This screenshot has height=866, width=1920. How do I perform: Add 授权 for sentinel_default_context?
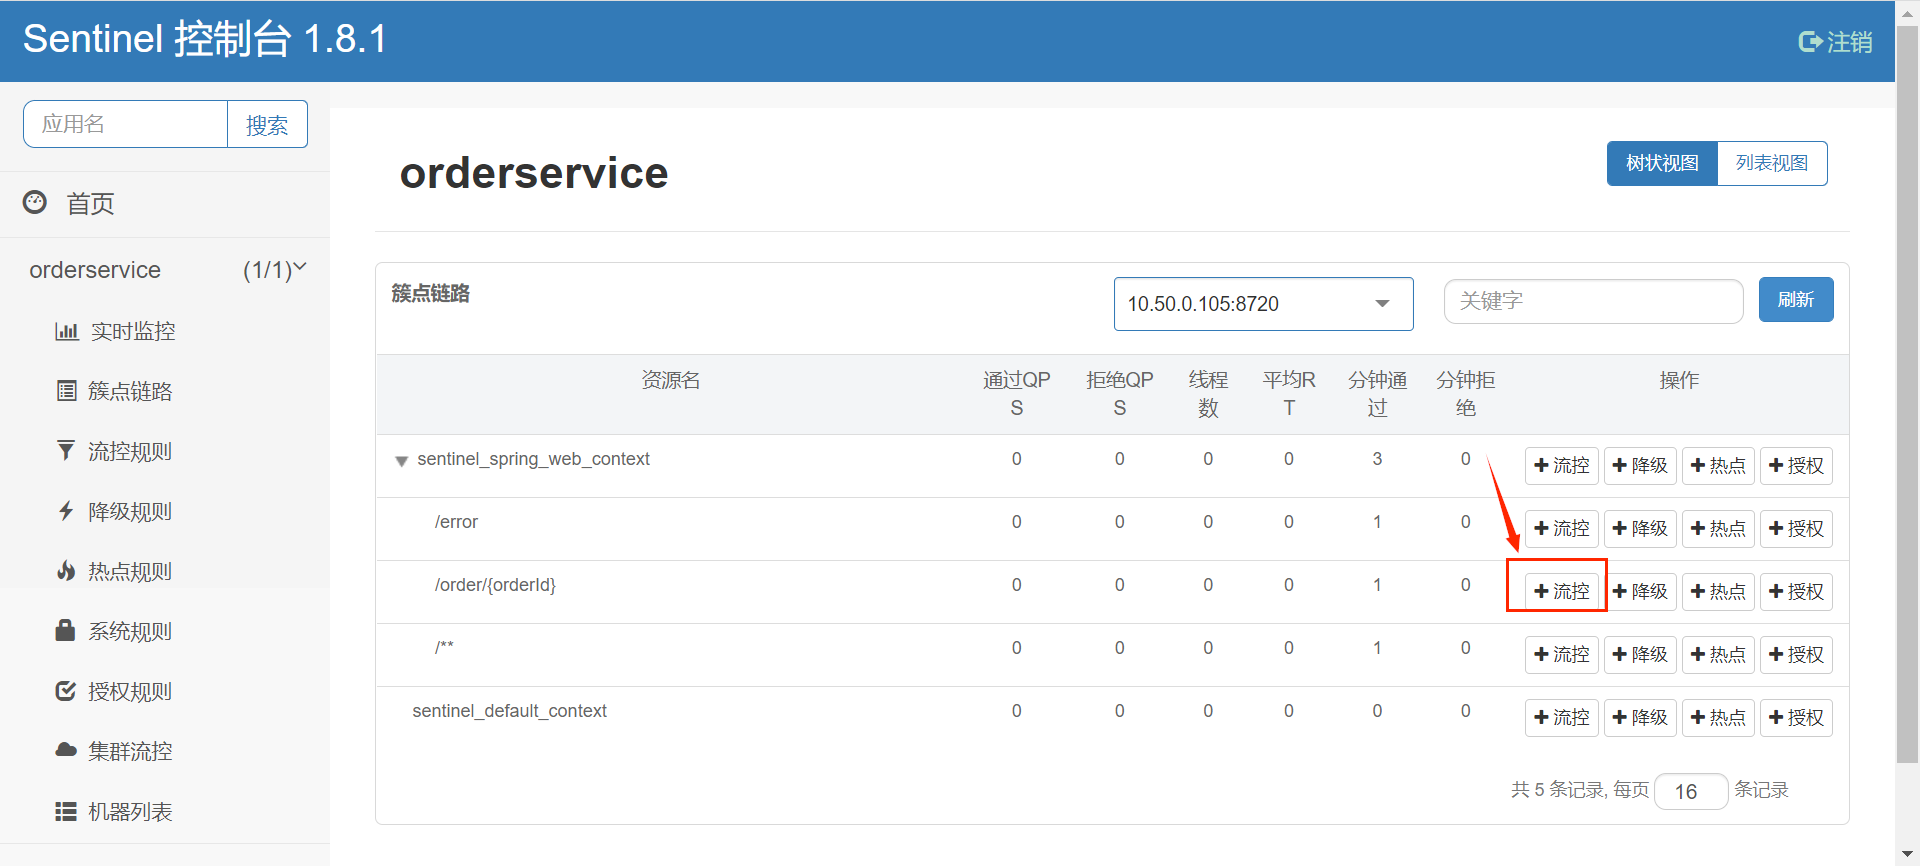[x=1796, y=717]
